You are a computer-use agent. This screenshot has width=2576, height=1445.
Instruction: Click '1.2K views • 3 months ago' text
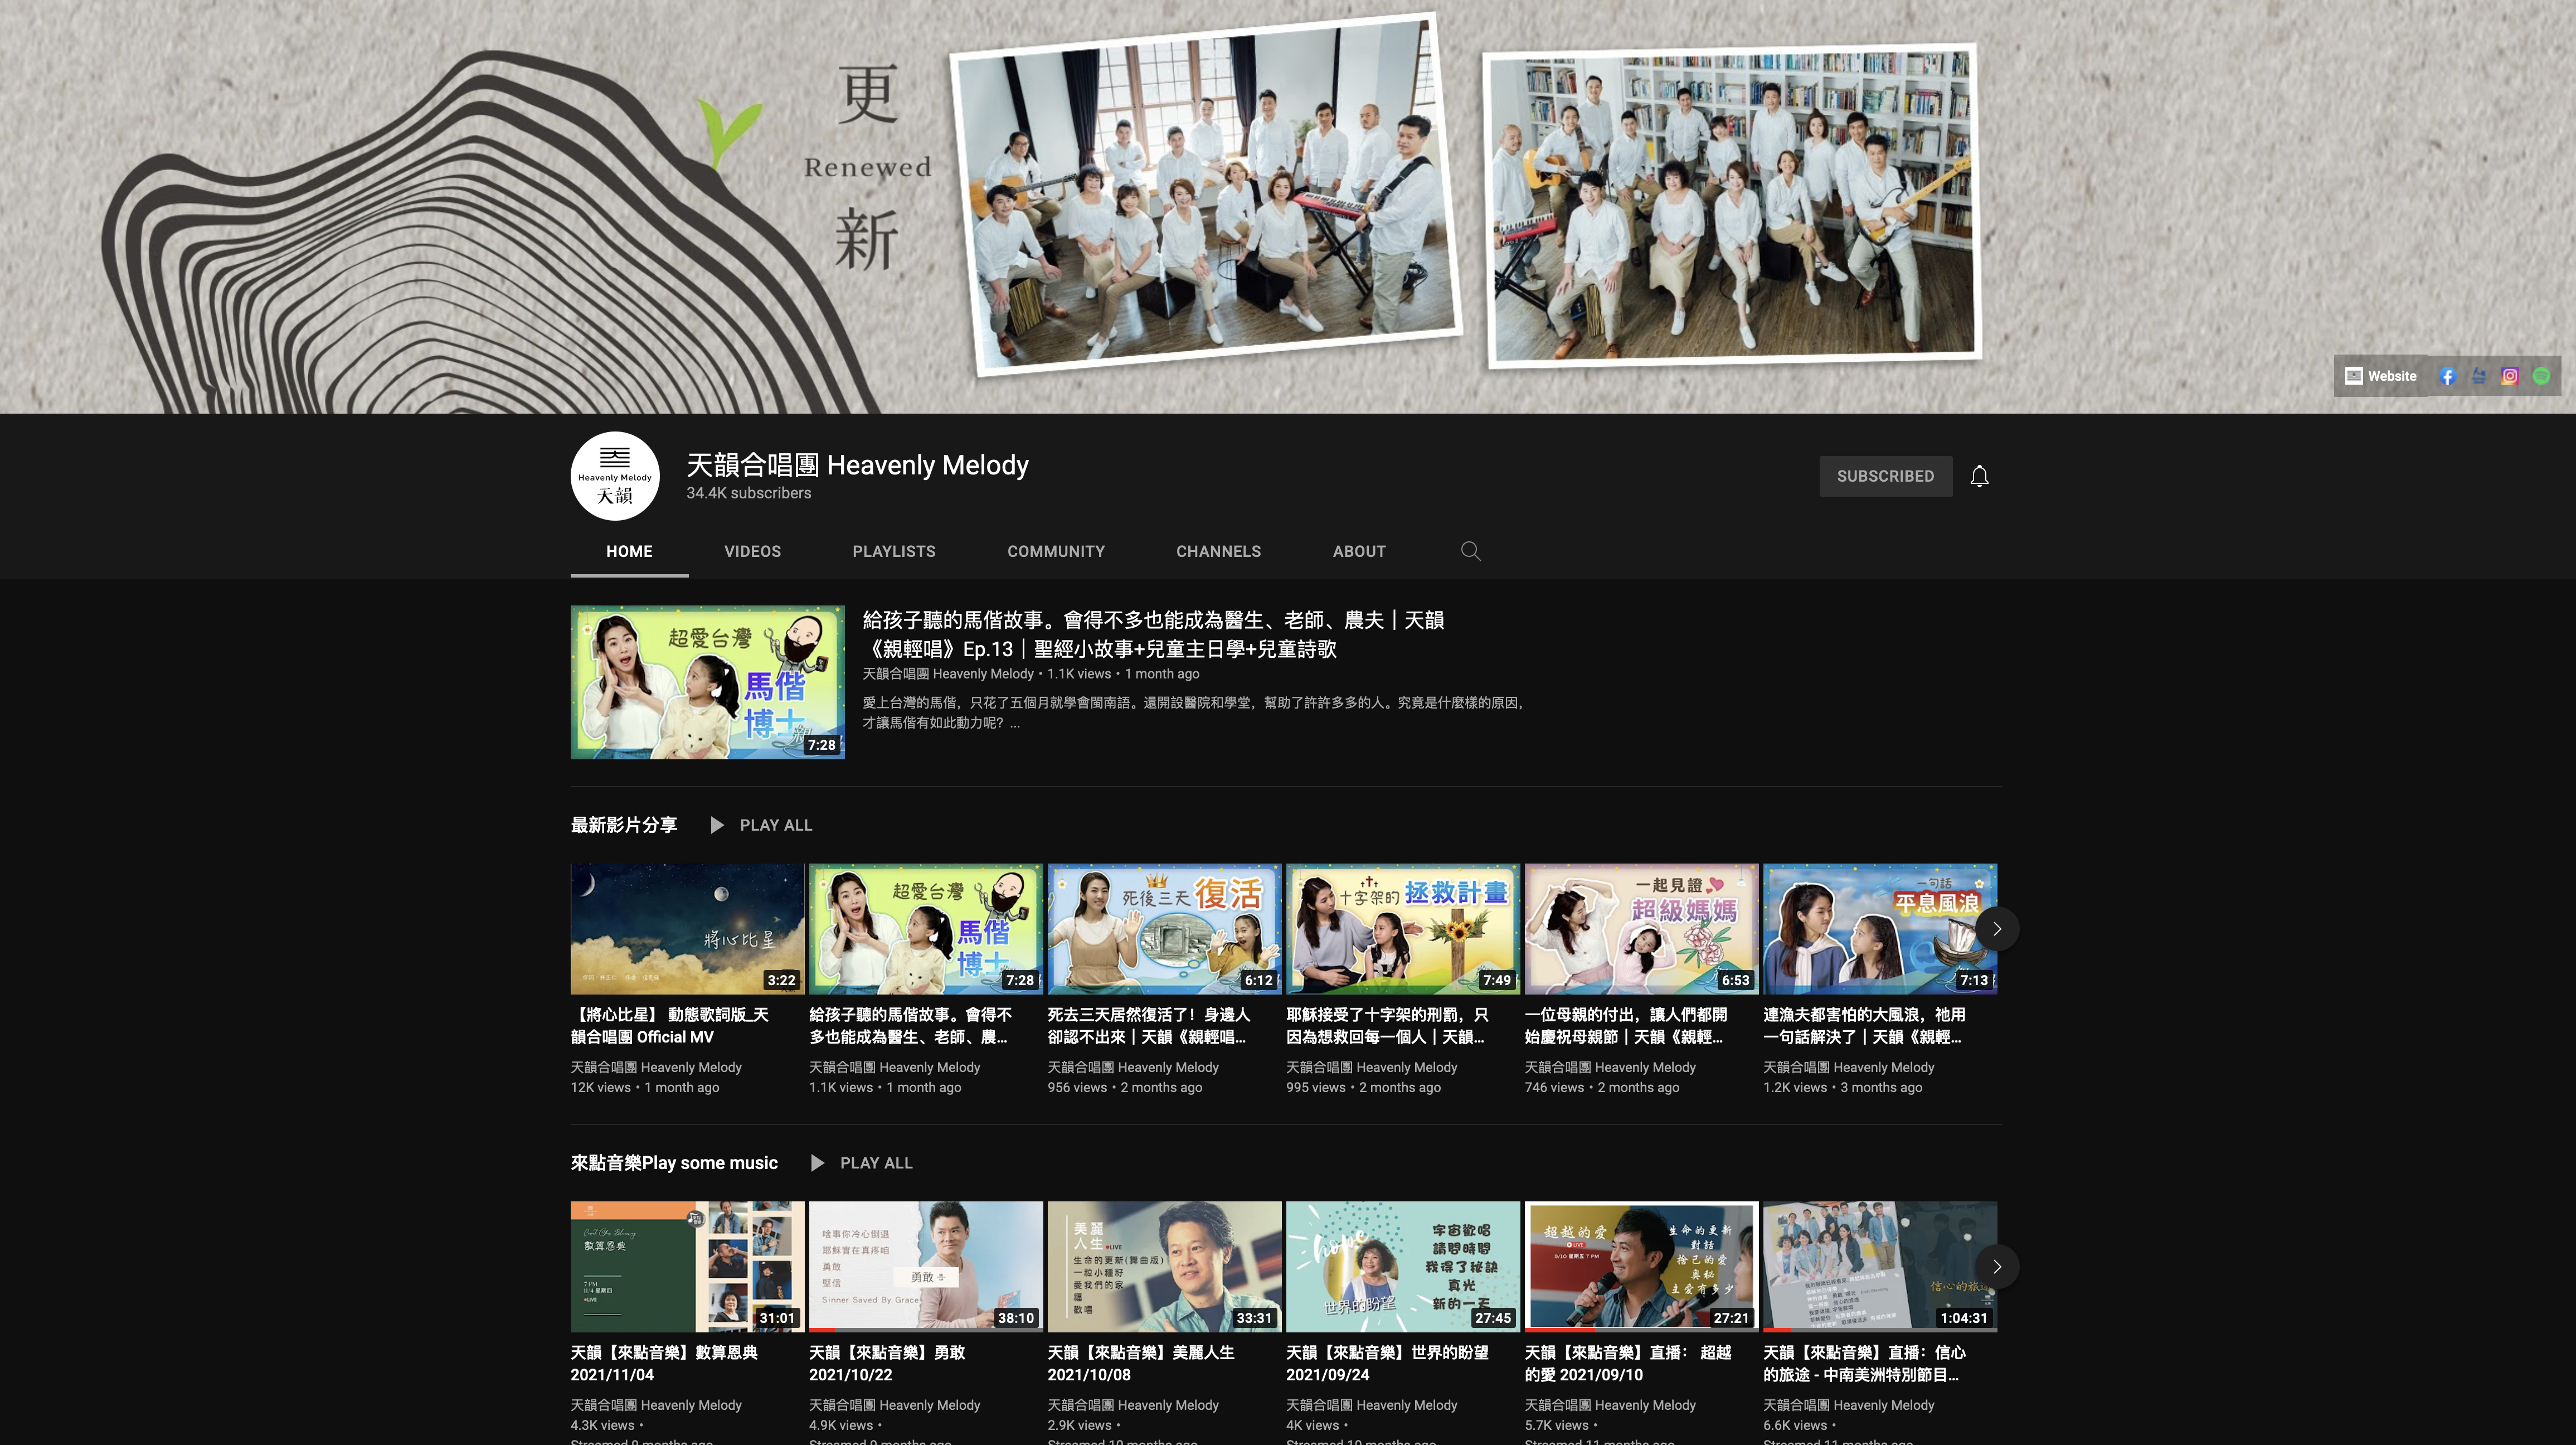1842,1087
